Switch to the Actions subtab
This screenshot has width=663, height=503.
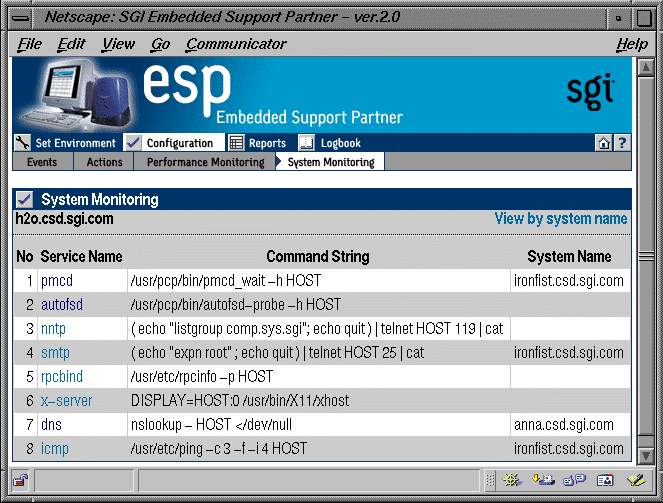(x=104, y=162)
